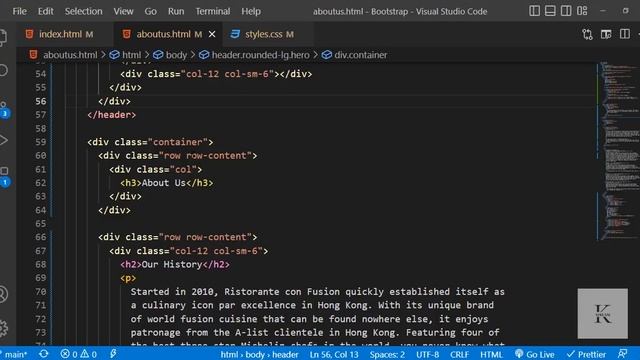Image resolution: width=640 pixels, height=360 pixels.
Task: Open the View menu
Action: [x=123, y=11]
